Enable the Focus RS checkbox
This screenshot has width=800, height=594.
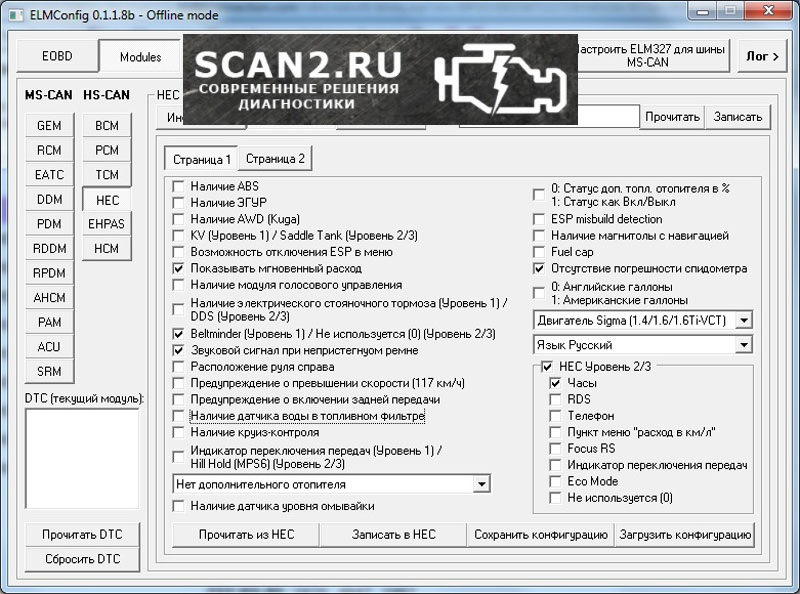click(x=555, y=449)
